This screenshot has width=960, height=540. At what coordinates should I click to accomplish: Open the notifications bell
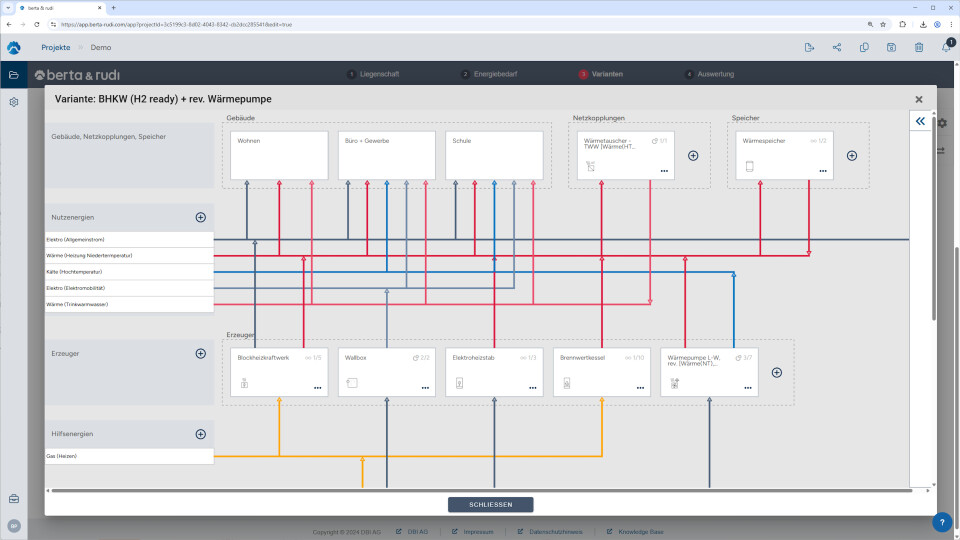pos(945,47)
